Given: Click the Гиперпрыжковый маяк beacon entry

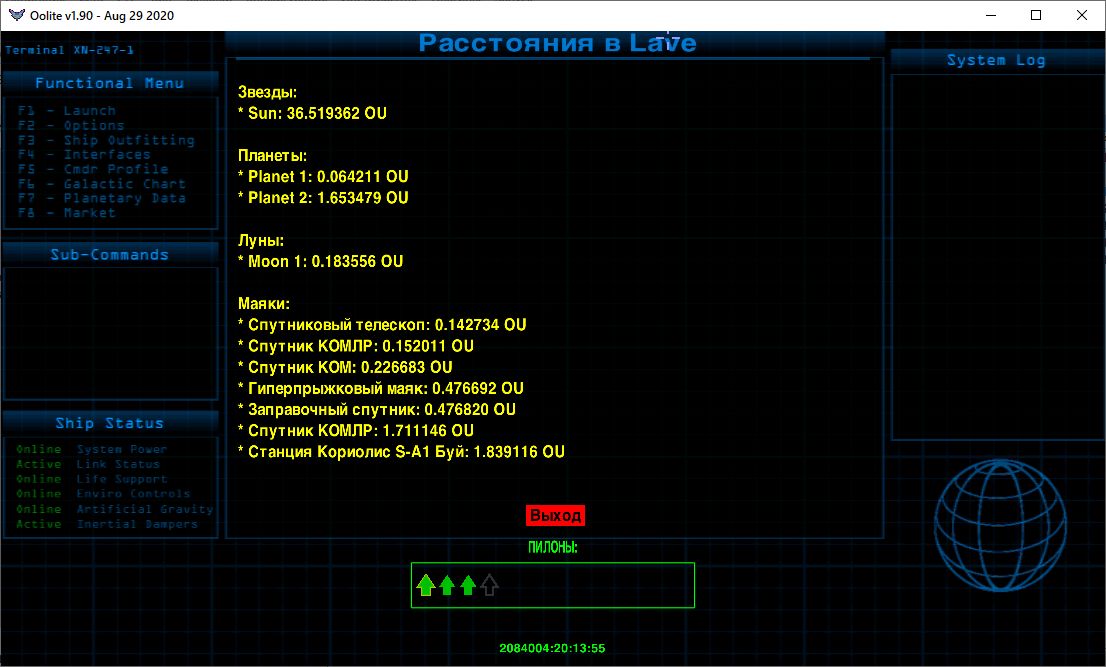Looking at the screenshot, I should click(x=380, y=388).
